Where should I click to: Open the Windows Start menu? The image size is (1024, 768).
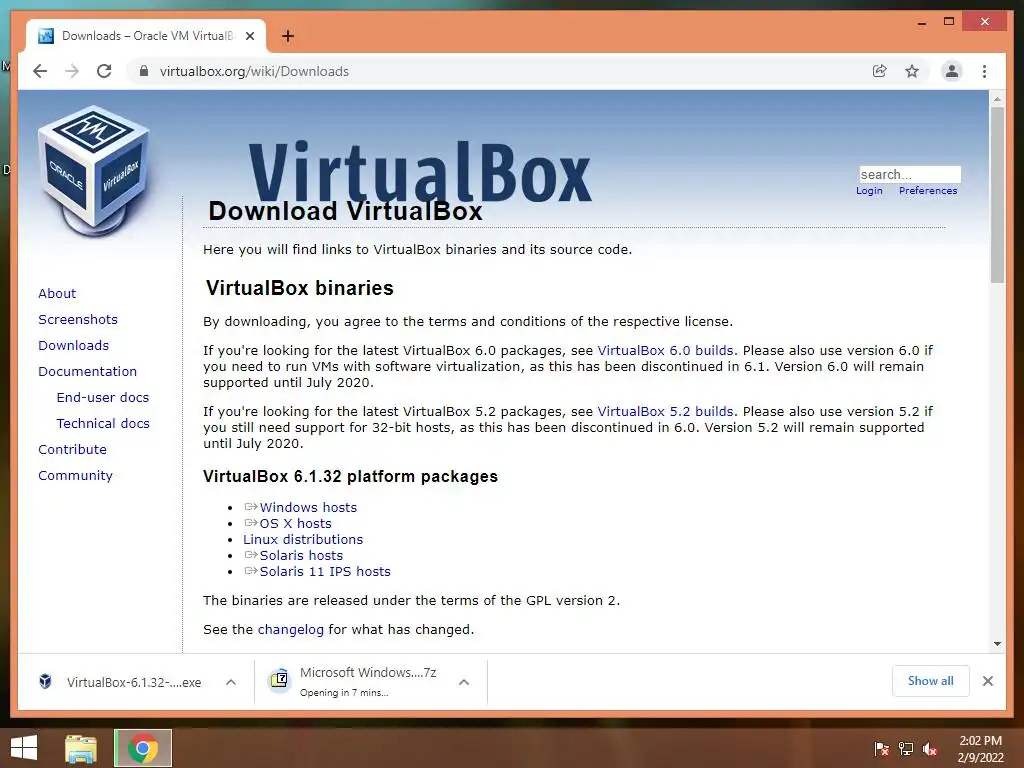pos(24,748)
